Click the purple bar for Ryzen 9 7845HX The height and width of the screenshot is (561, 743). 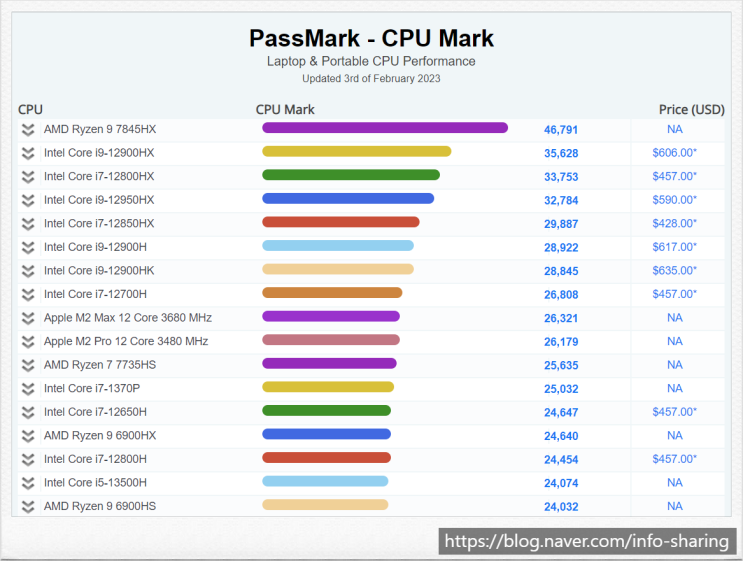click(x=385, y=128)
